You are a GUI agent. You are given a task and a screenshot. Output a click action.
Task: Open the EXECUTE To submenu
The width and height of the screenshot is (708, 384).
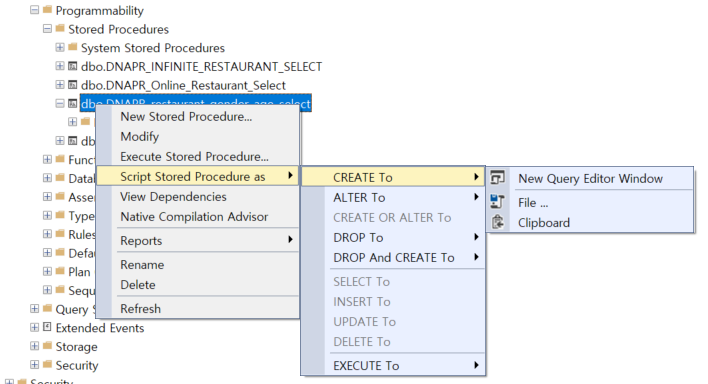tap(393, 365)
